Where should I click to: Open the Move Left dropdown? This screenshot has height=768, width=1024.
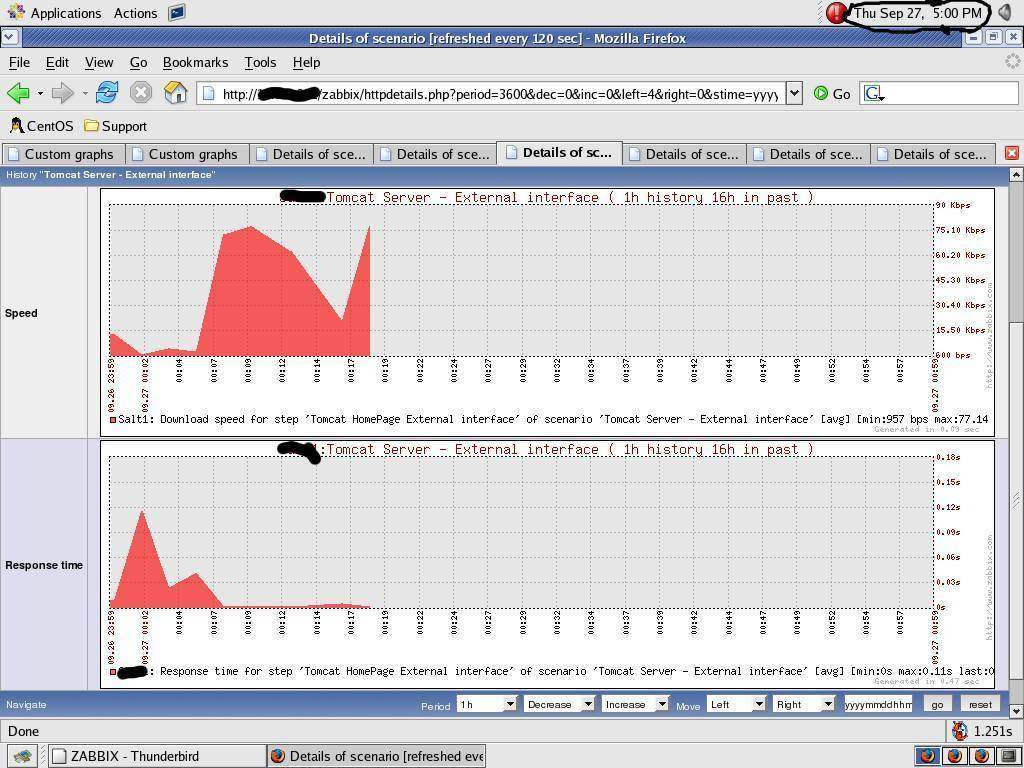pos(737,705)
